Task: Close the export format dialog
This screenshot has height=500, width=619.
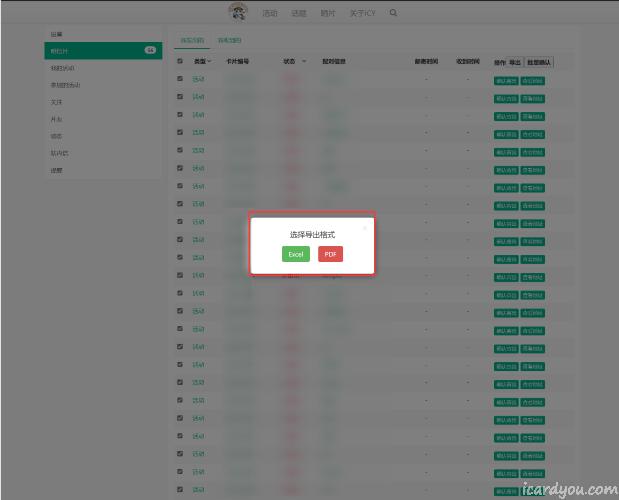Action: tap(364, 227)
